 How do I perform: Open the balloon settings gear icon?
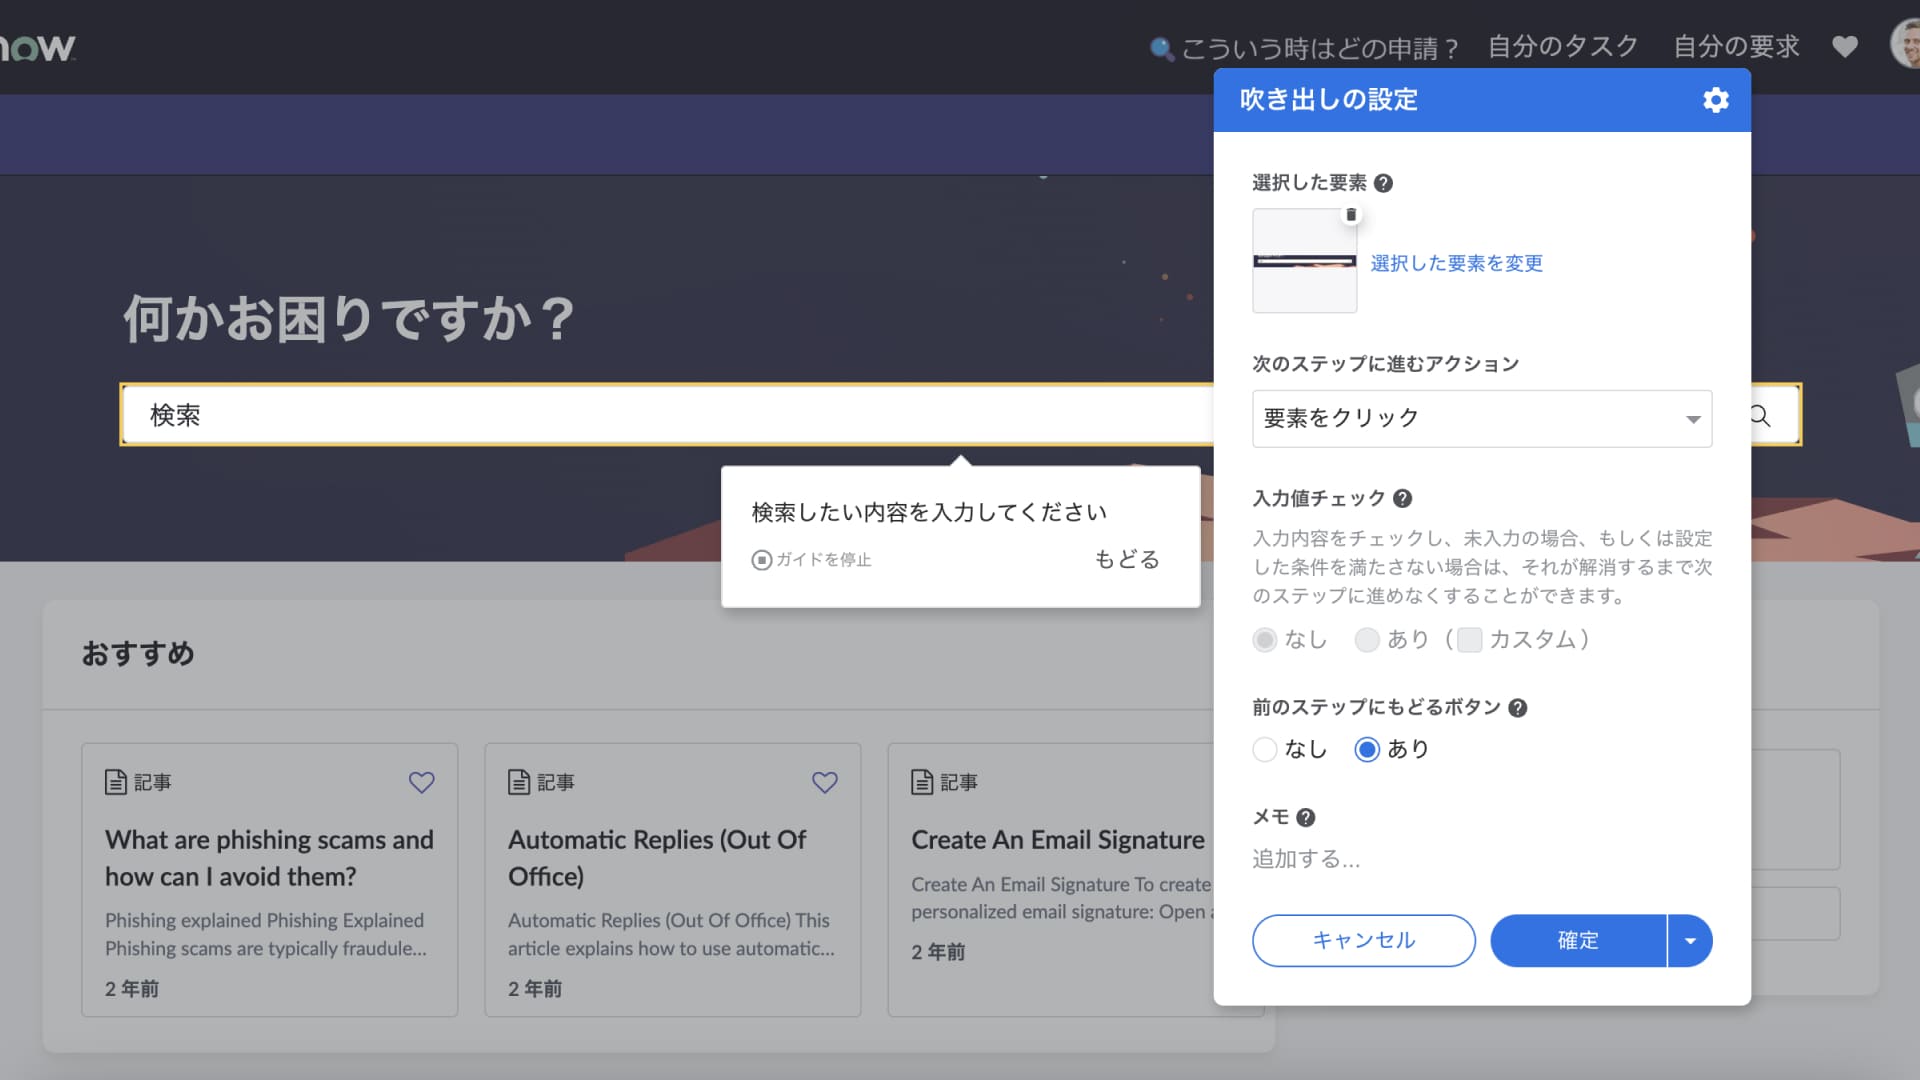tap(1715, 100)
